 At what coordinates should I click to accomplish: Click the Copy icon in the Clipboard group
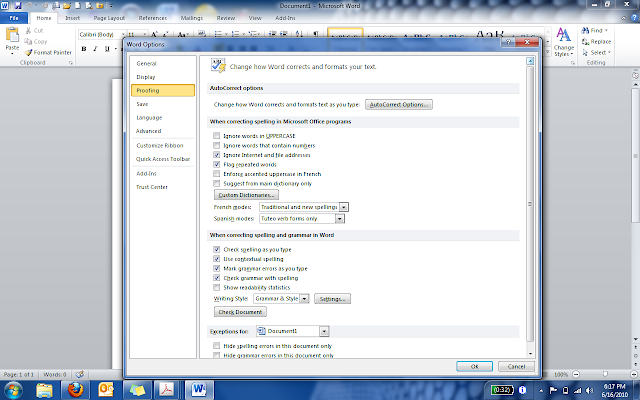(x=28, y=41)
